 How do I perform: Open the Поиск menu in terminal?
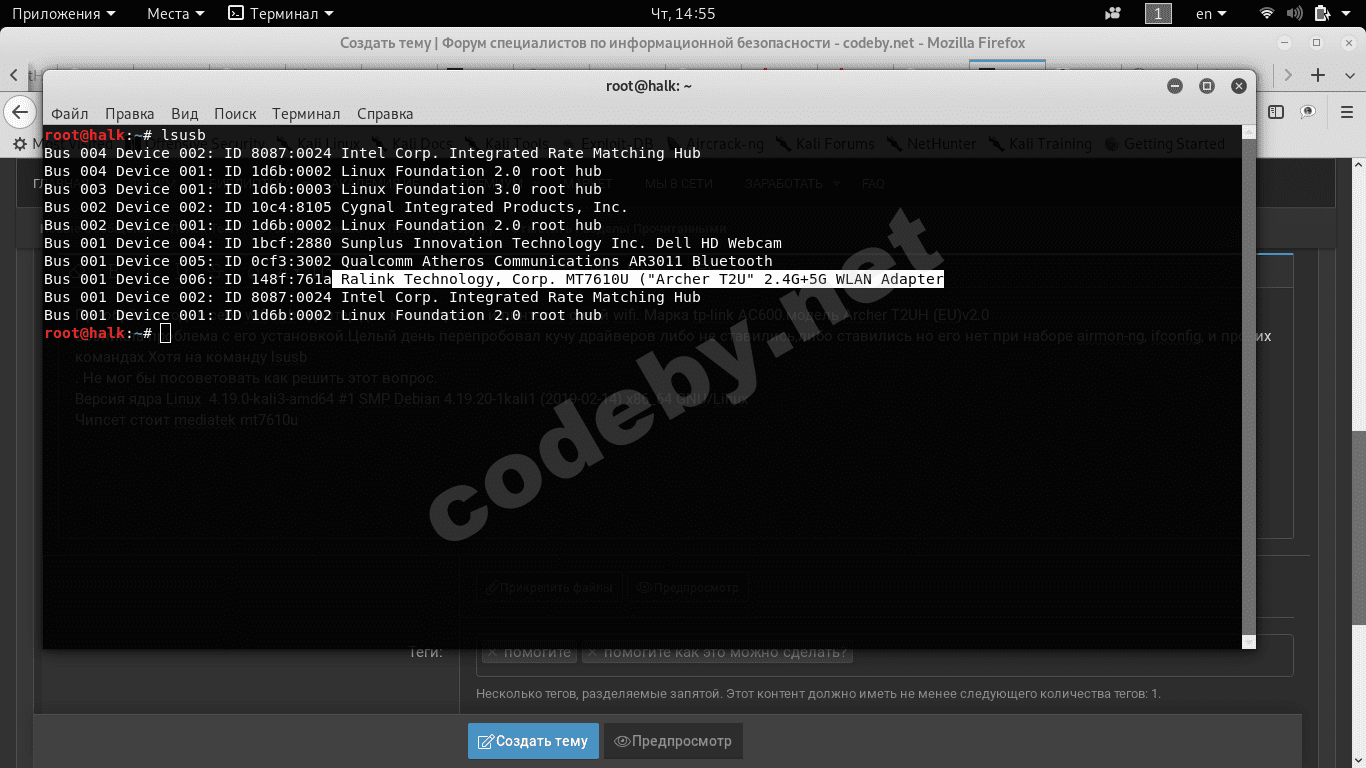point(235,114)
